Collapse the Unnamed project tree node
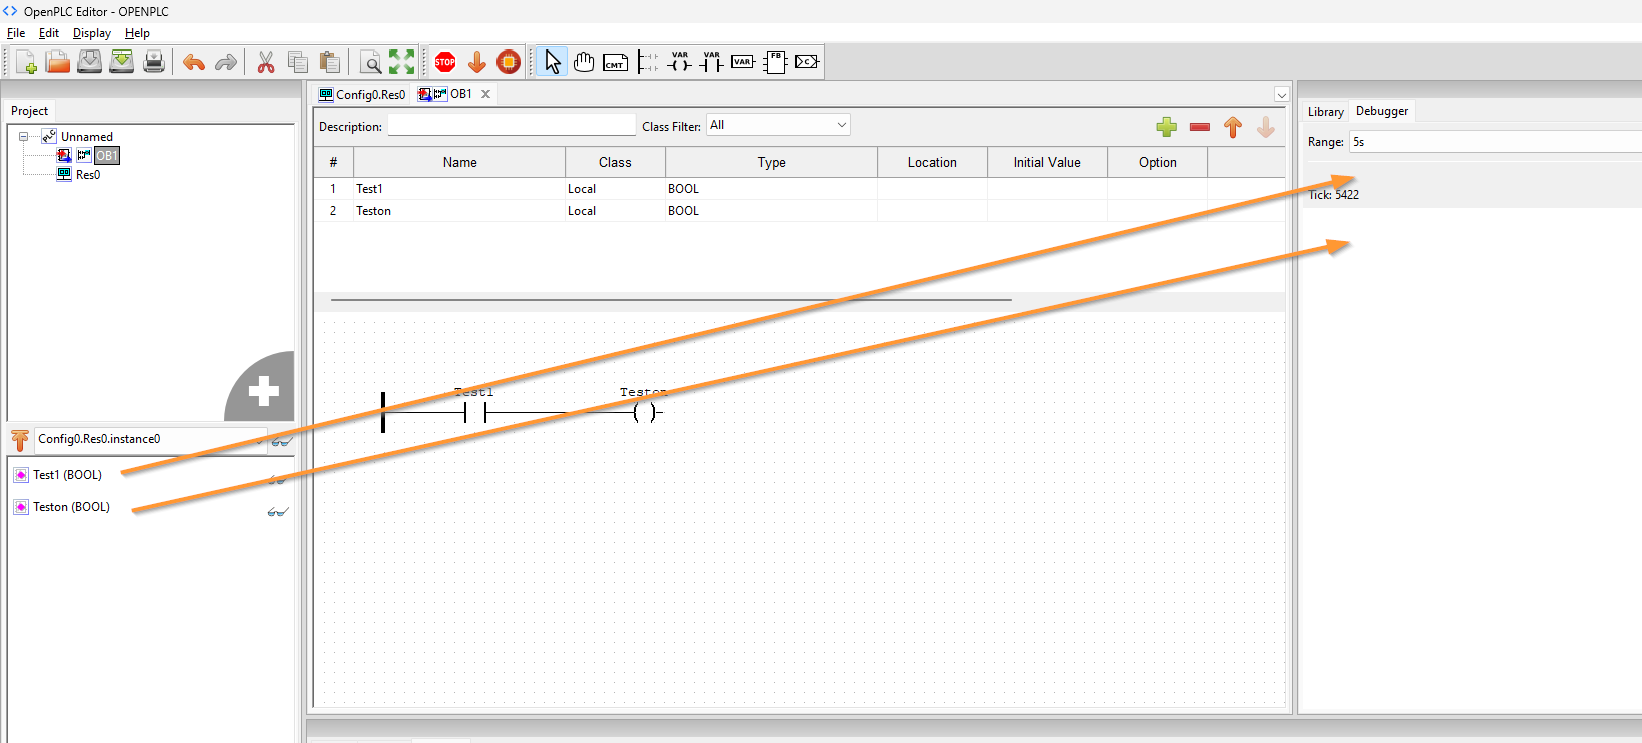Screen dimensions: 1642x743 click(x=23, y=137)
